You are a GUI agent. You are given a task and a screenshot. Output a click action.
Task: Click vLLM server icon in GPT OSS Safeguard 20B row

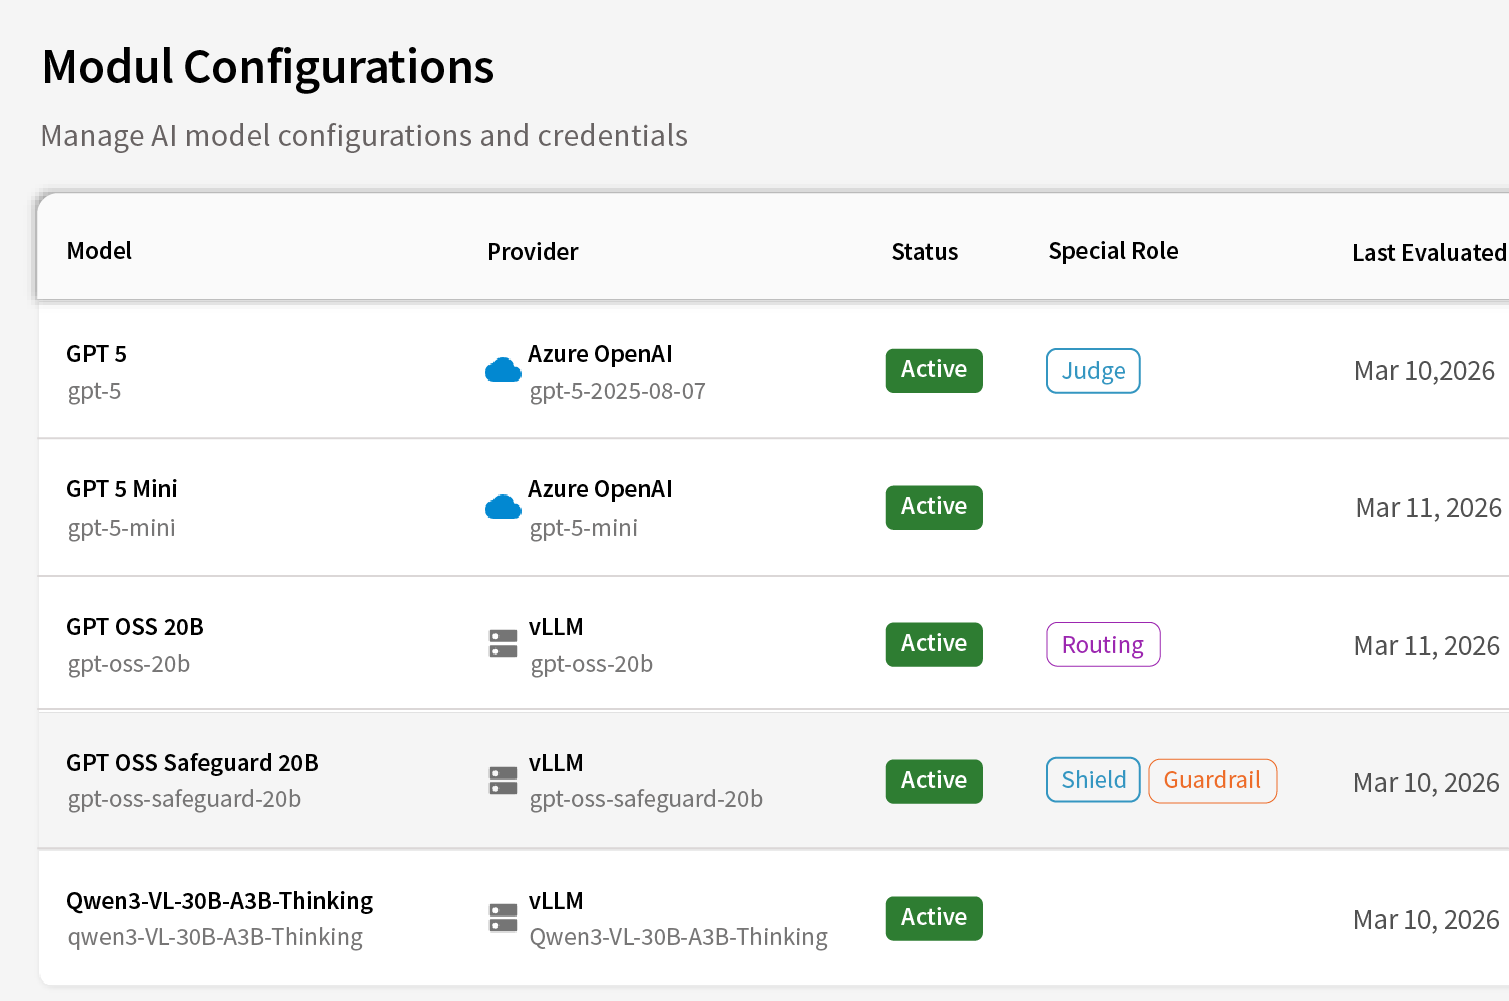tap(503, 780)
